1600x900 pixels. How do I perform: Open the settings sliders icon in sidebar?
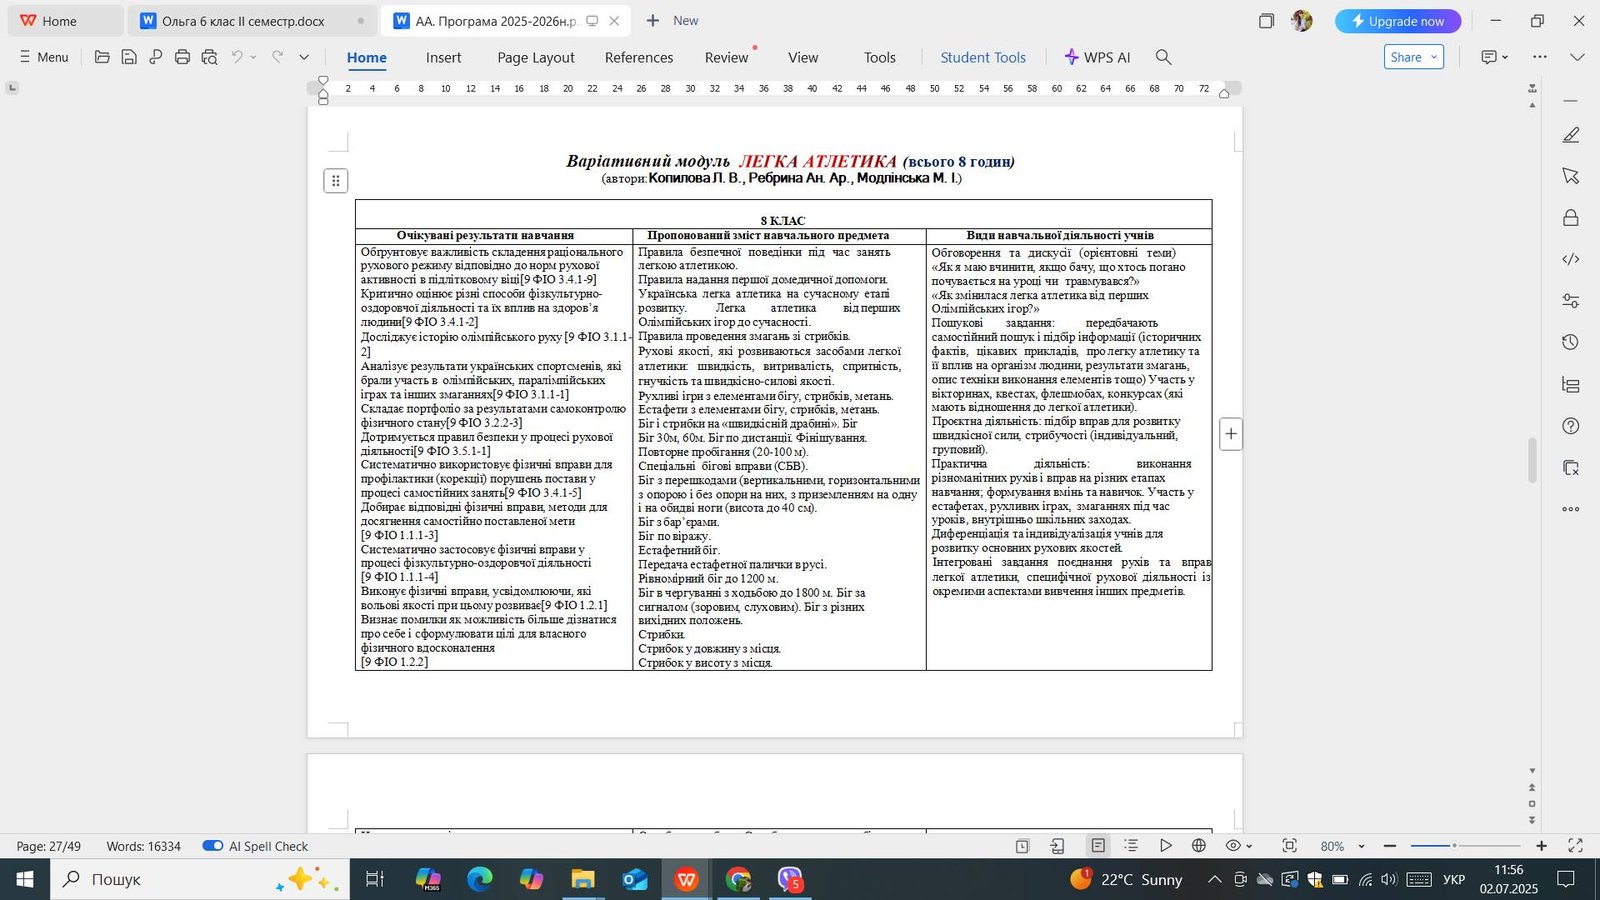pos(1571,301)
